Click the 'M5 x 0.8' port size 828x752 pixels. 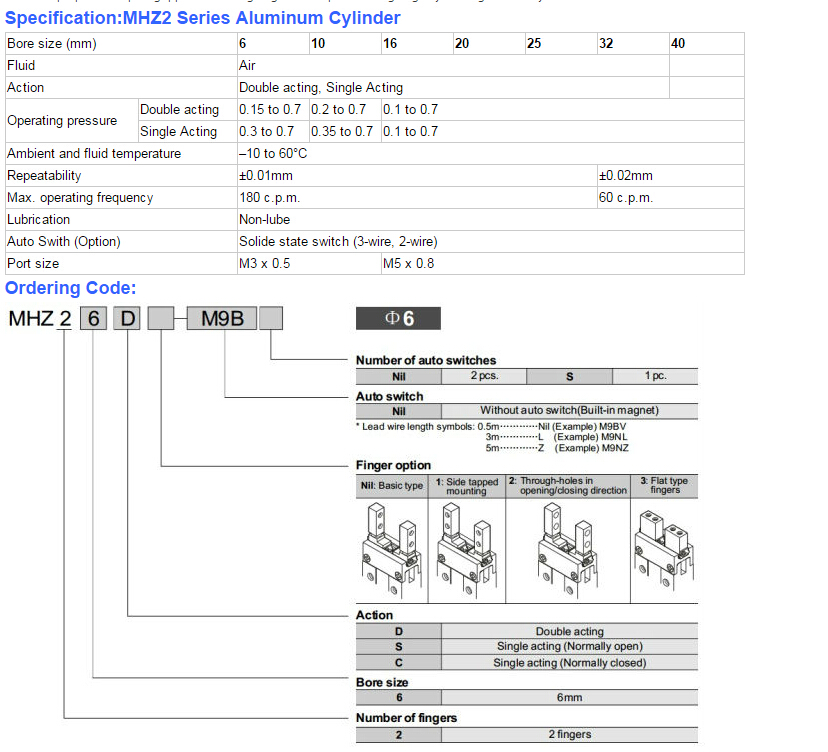pyautogui.click(x=409, y=264)
